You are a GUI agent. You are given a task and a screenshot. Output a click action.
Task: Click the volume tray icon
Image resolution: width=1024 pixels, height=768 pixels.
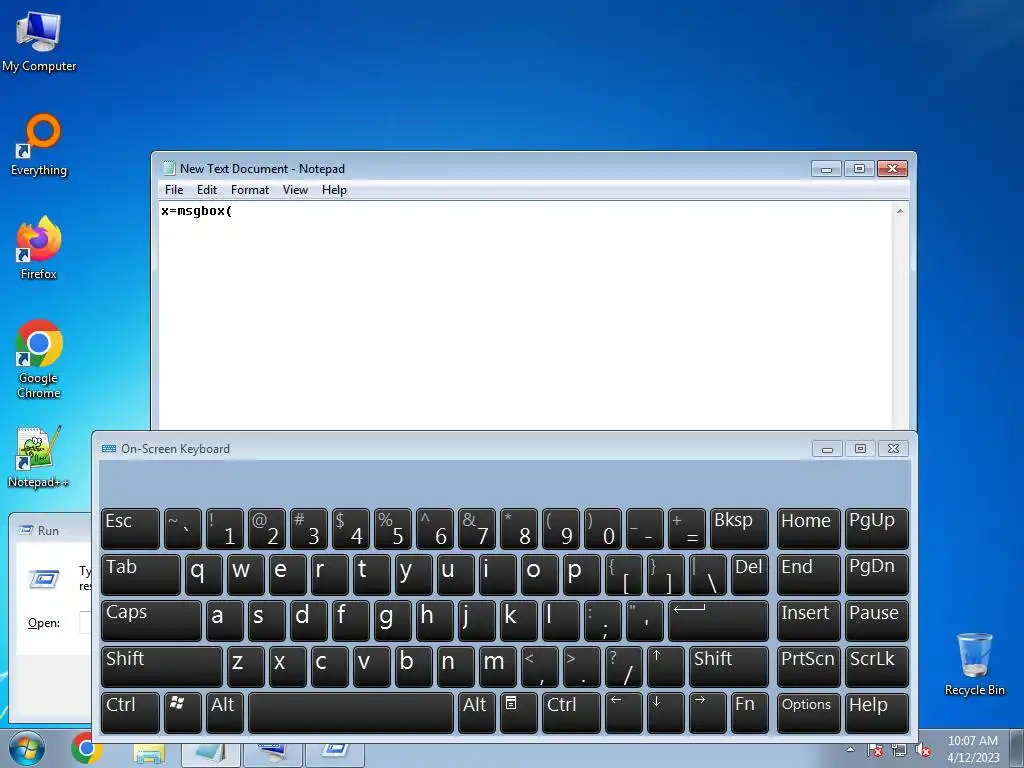923,750
